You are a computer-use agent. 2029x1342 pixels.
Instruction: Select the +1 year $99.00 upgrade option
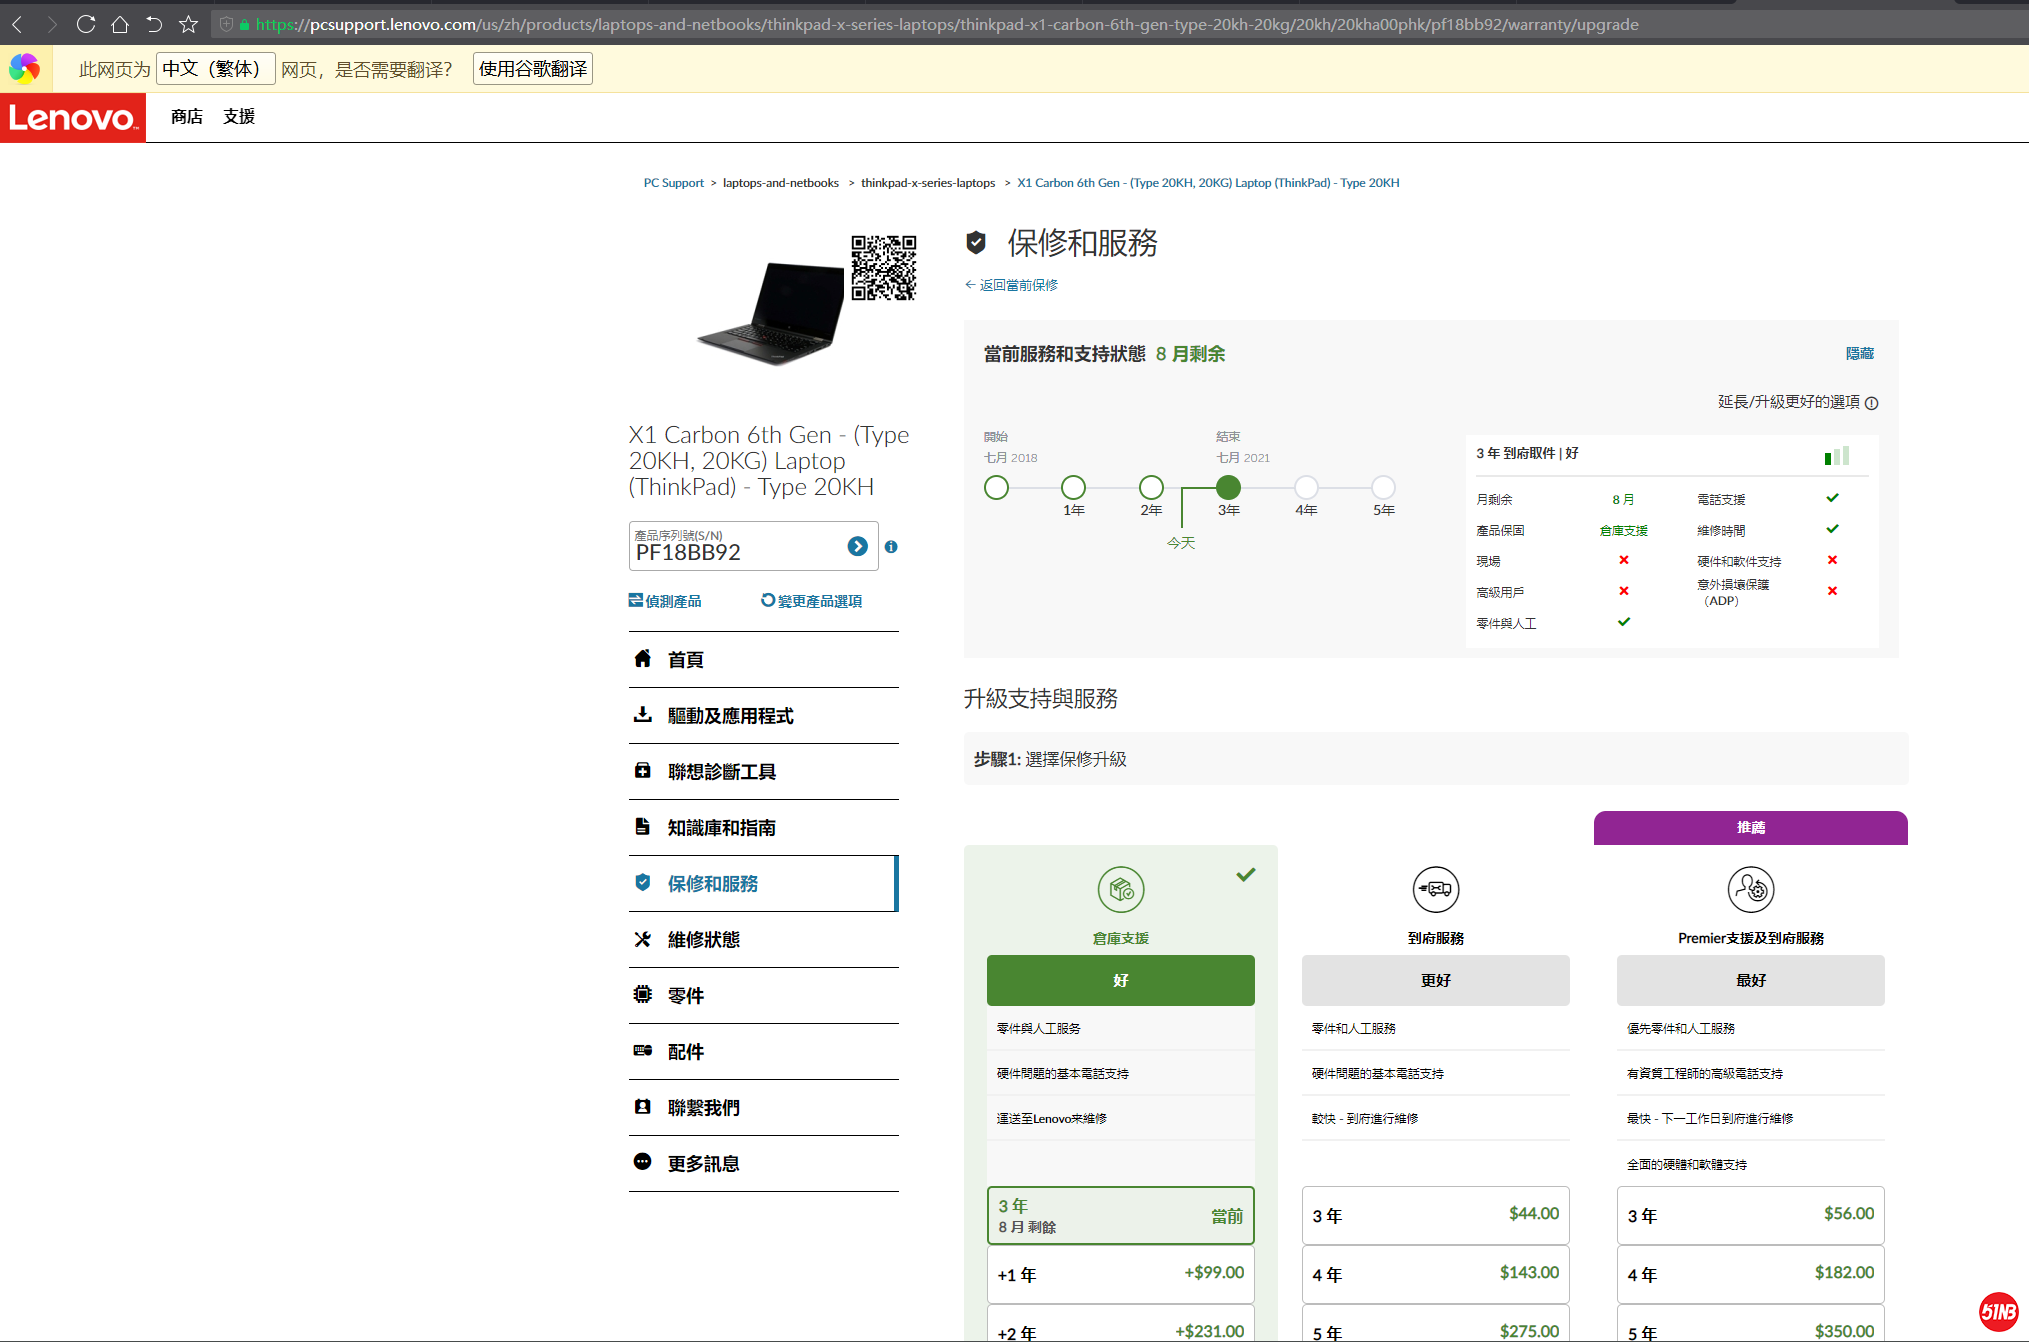tap(1120, 1274)
